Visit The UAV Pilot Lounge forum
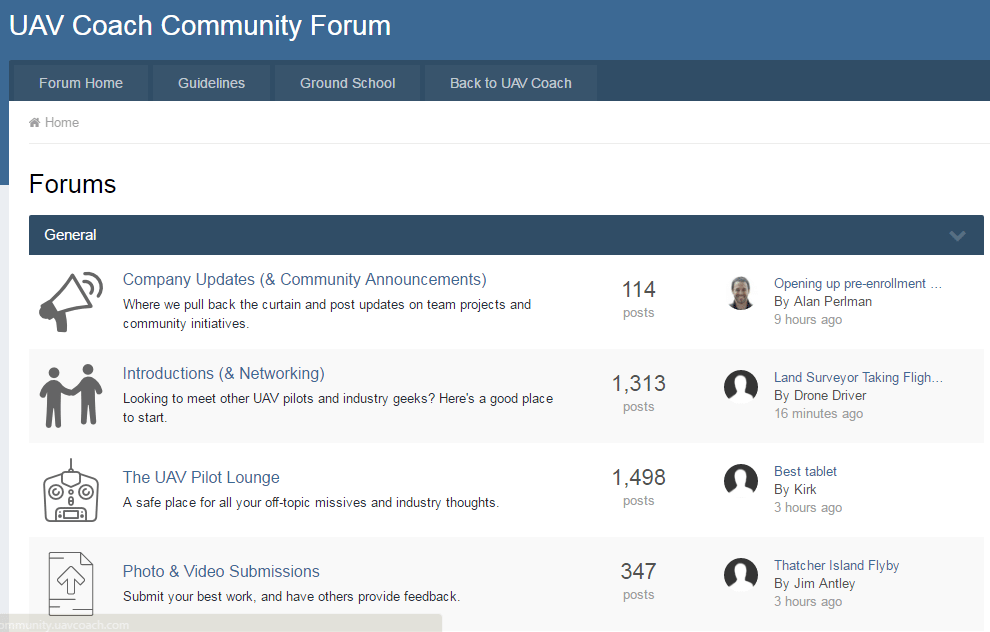This screenshot has width=990, height=632. tap(201, 478)
